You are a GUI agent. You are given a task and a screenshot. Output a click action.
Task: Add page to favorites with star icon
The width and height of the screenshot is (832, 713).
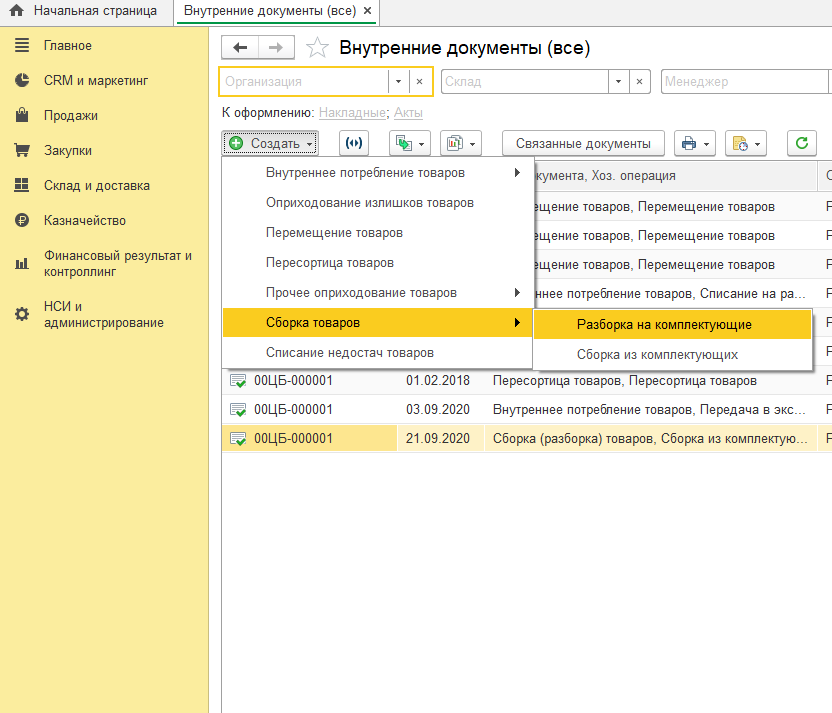[x=317, y=48]
